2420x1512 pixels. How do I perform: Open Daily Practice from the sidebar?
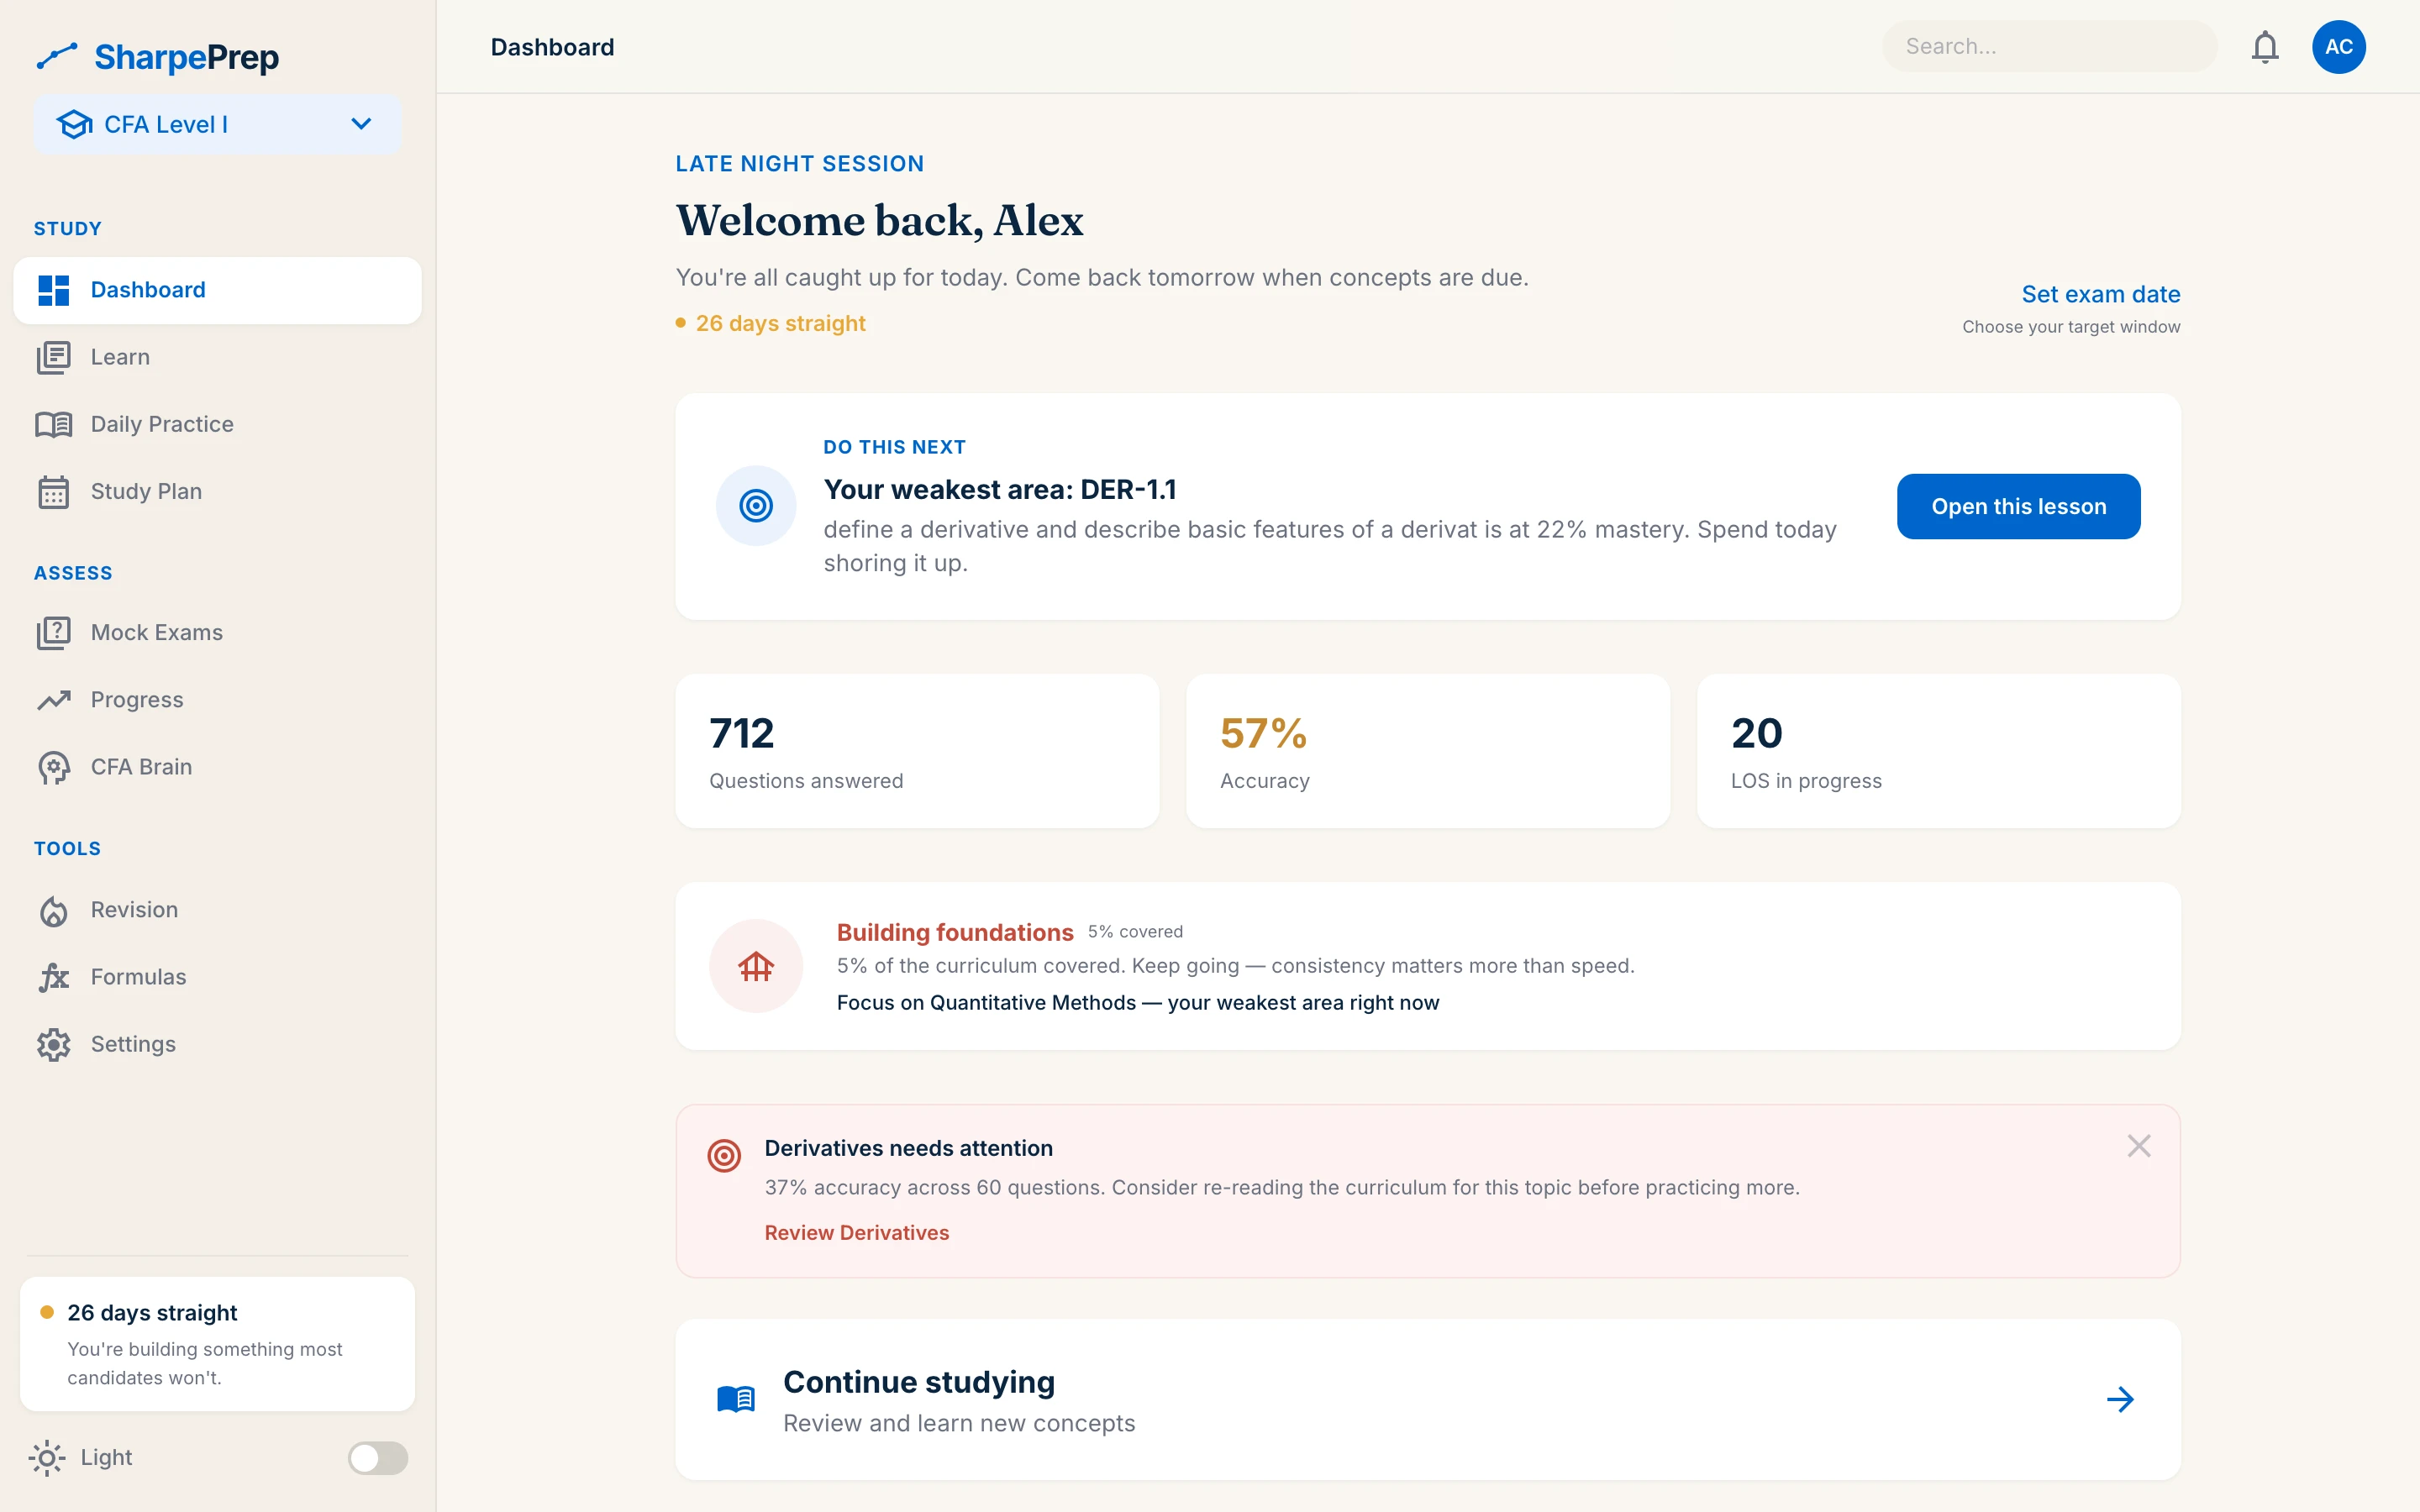[217, 424]
